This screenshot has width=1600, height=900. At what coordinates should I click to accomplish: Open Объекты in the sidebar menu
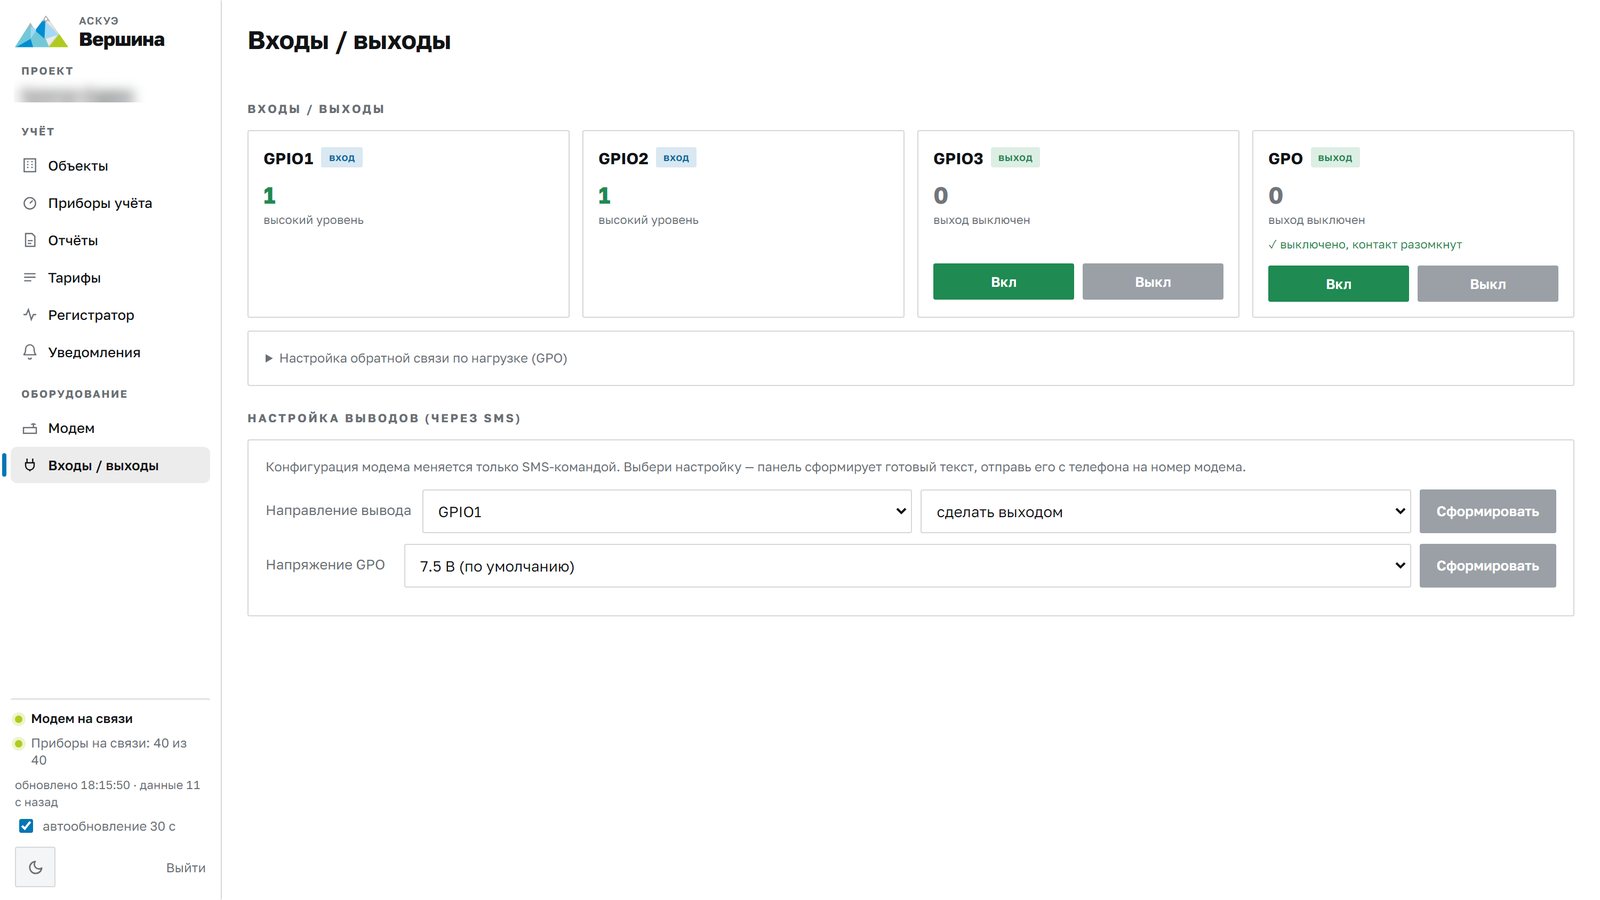pyautogui.click(x=110, y=166)
